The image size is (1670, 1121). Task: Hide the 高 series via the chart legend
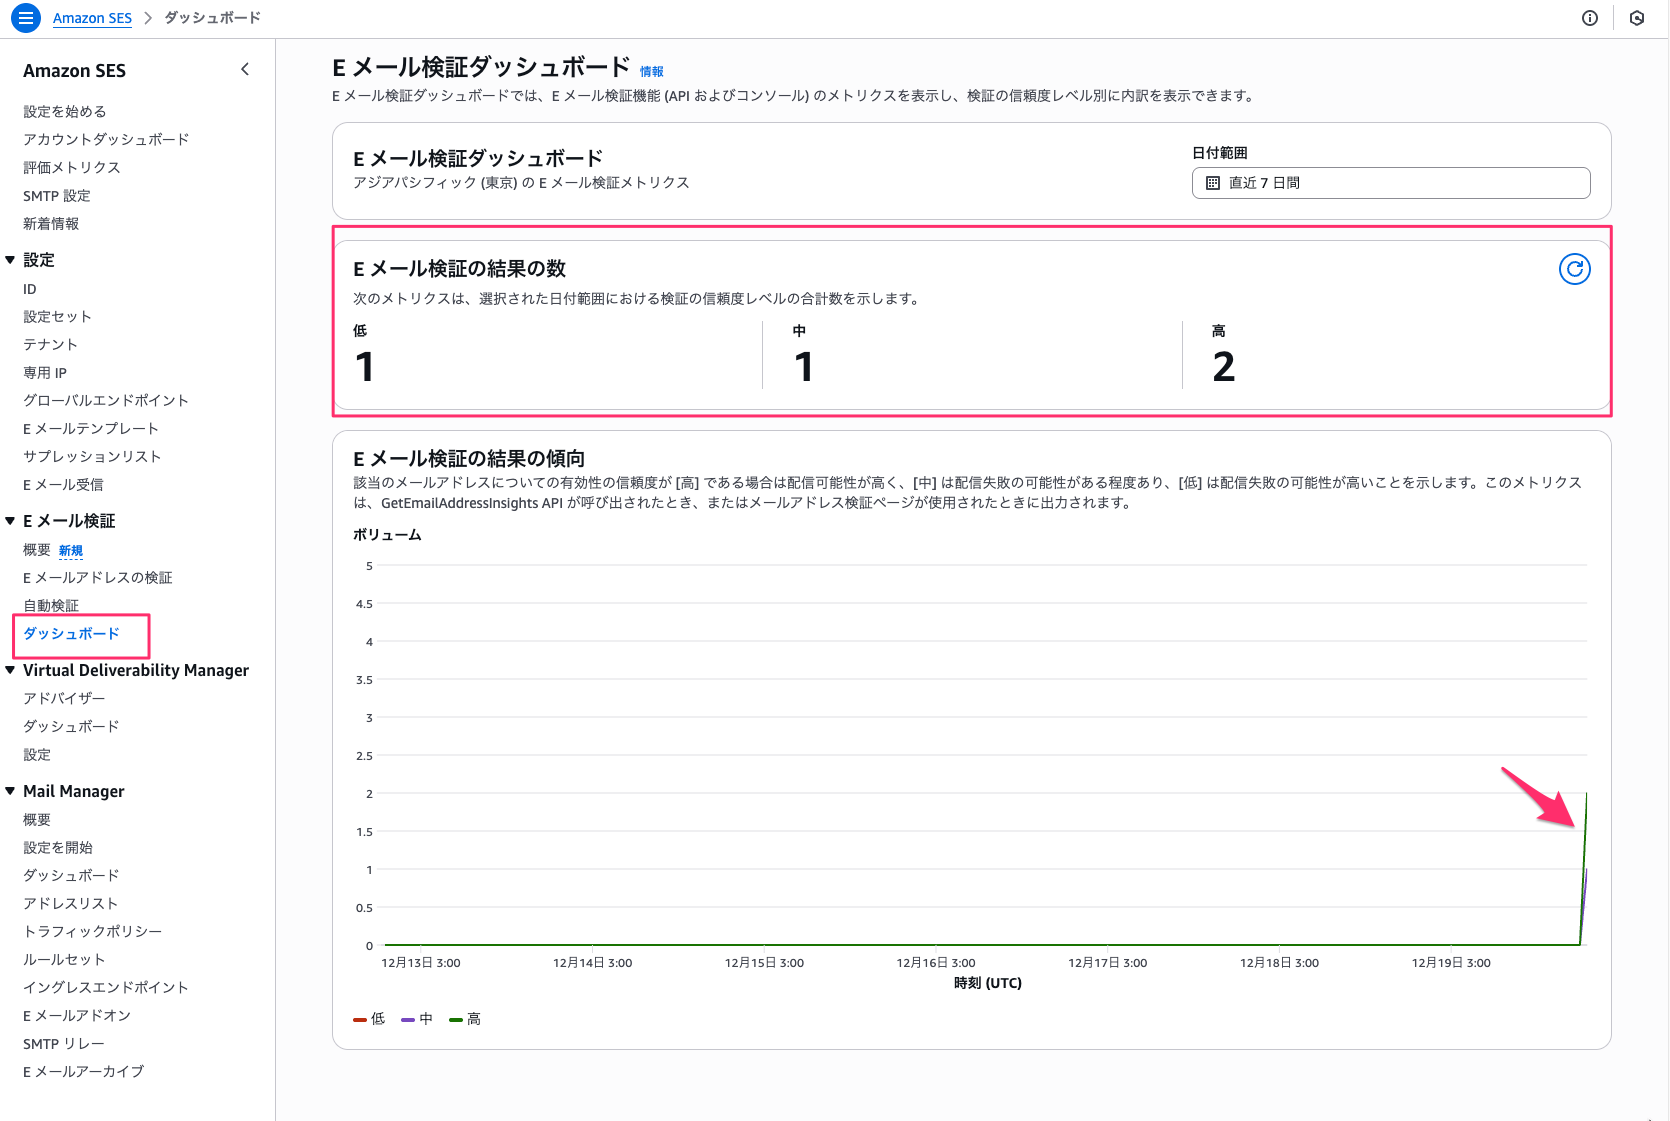tap(465, 1018)
